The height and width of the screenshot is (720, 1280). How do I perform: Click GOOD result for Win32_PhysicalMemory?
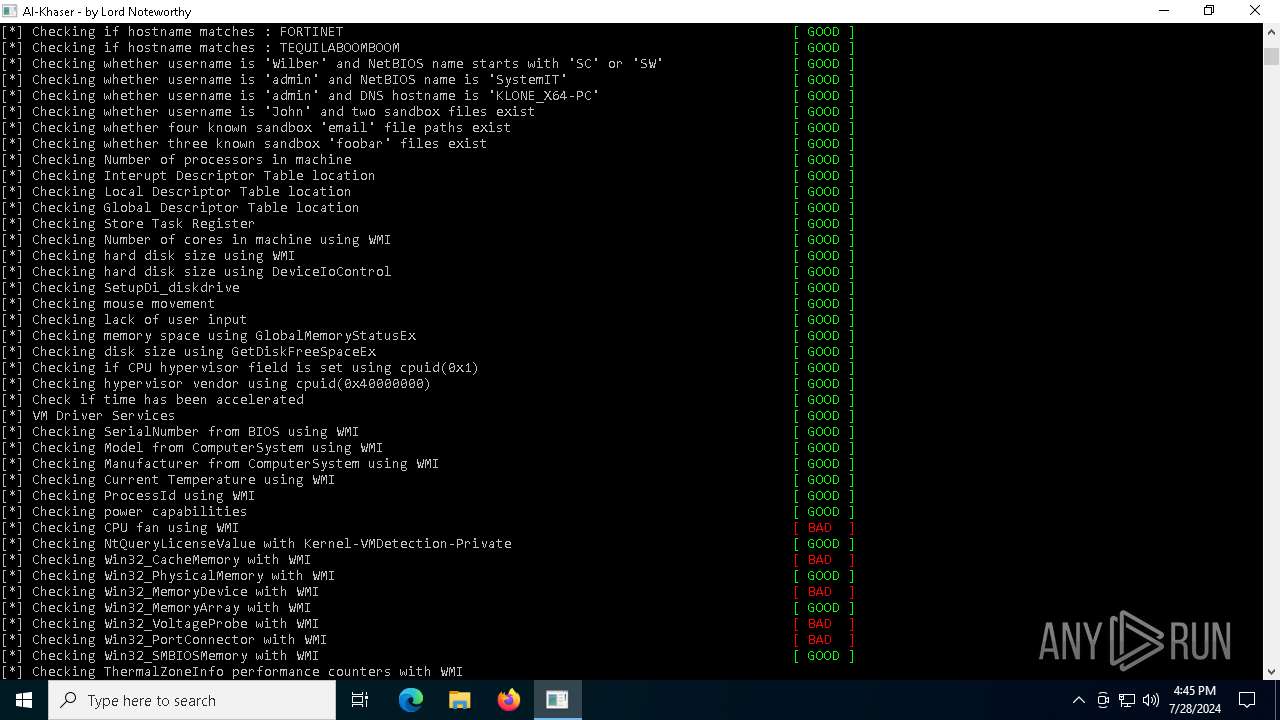tap(824, 576)
